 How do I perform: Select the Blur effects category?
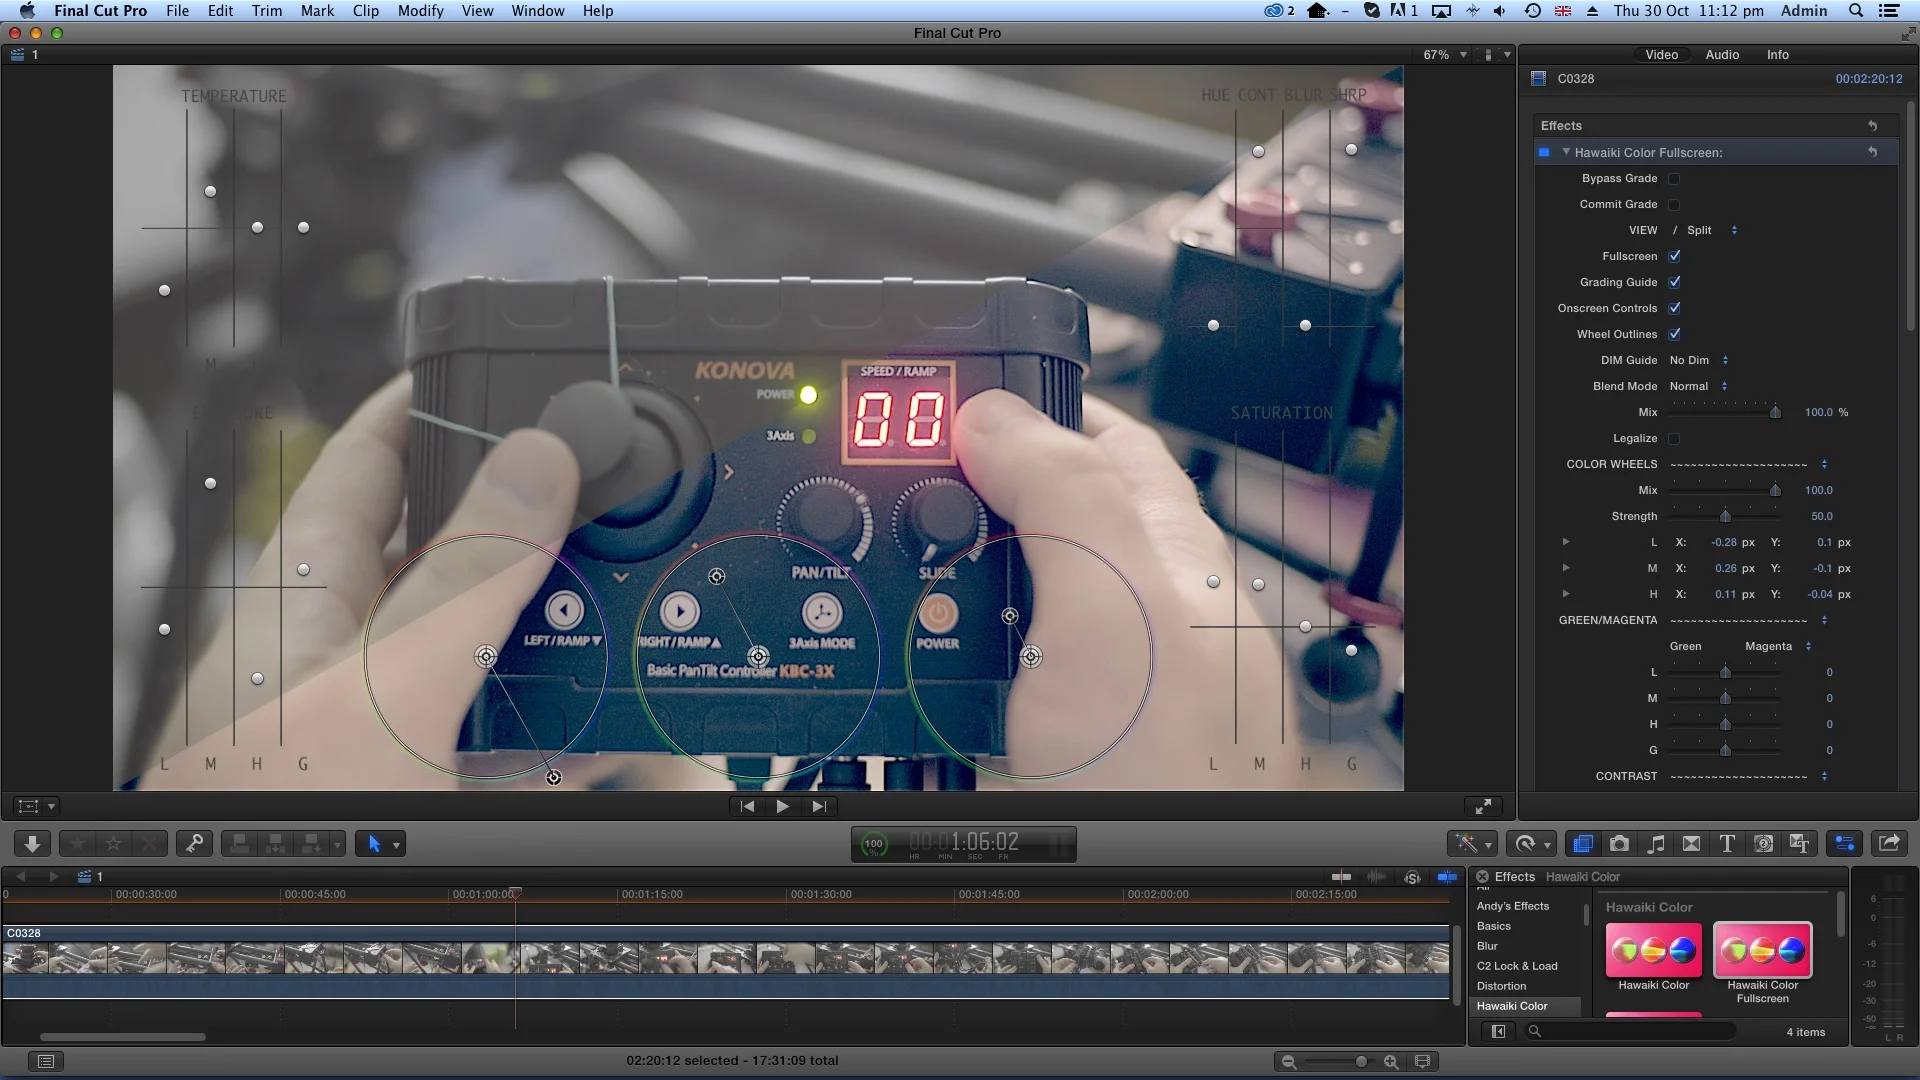point(1487,946)
